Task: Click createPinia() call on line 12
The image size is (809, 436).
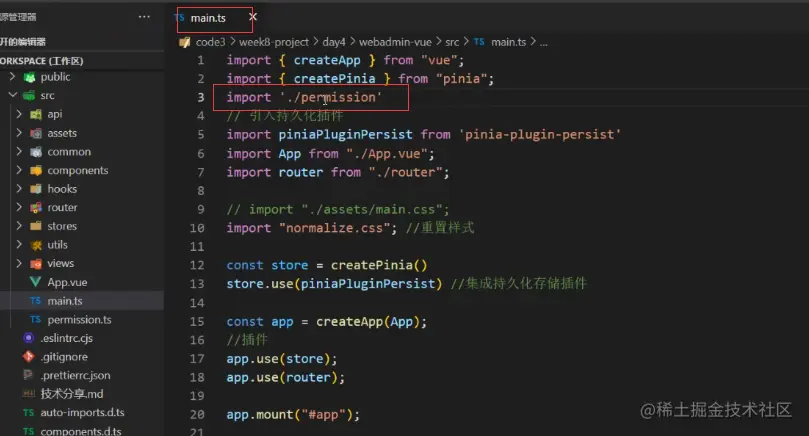Action: (x=379, y=265)
